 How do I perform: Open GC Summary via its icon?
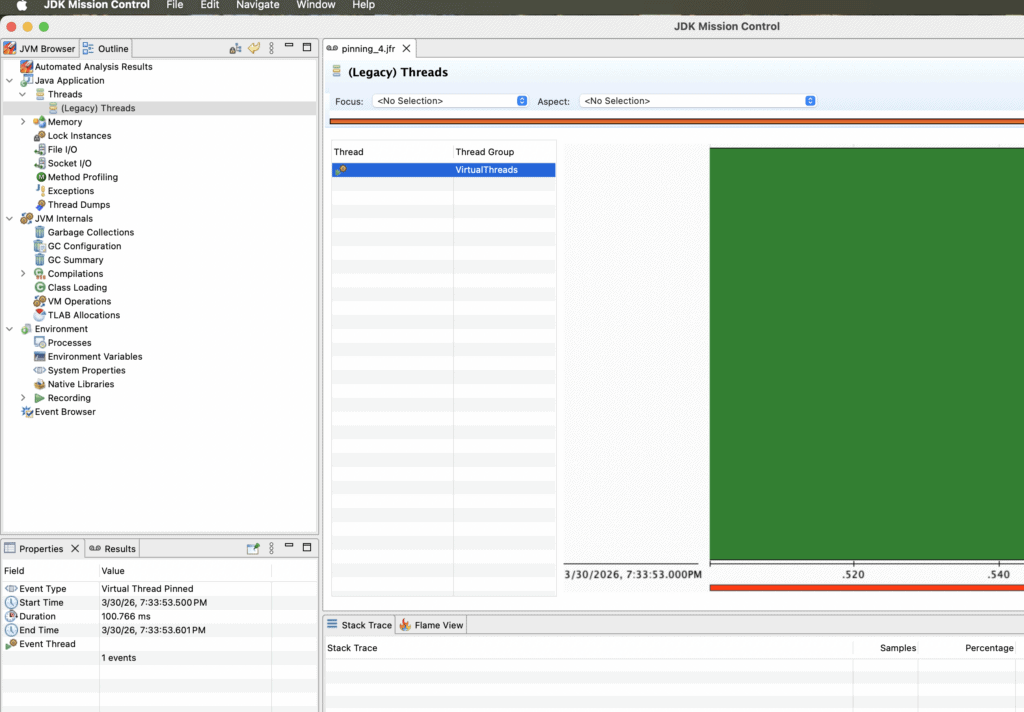click(40, 260)
